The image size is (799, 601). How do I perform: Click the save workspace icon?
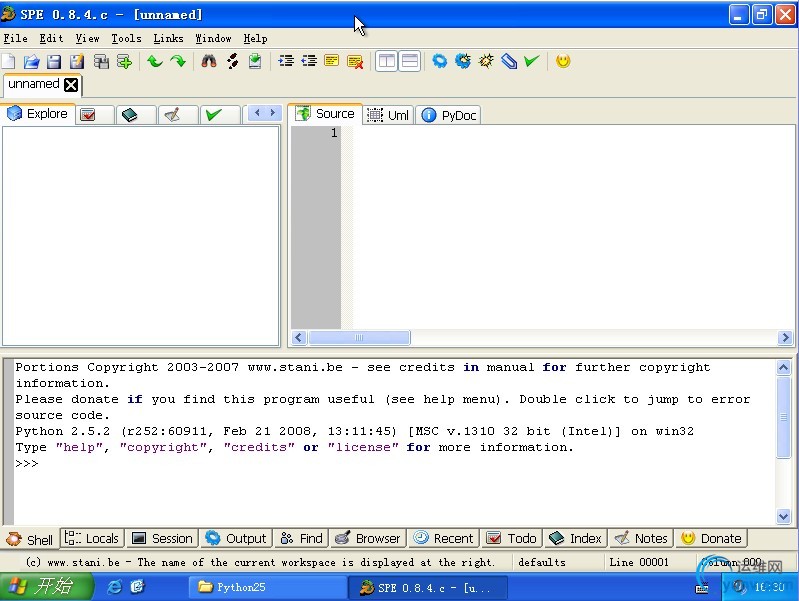[101, 62]
